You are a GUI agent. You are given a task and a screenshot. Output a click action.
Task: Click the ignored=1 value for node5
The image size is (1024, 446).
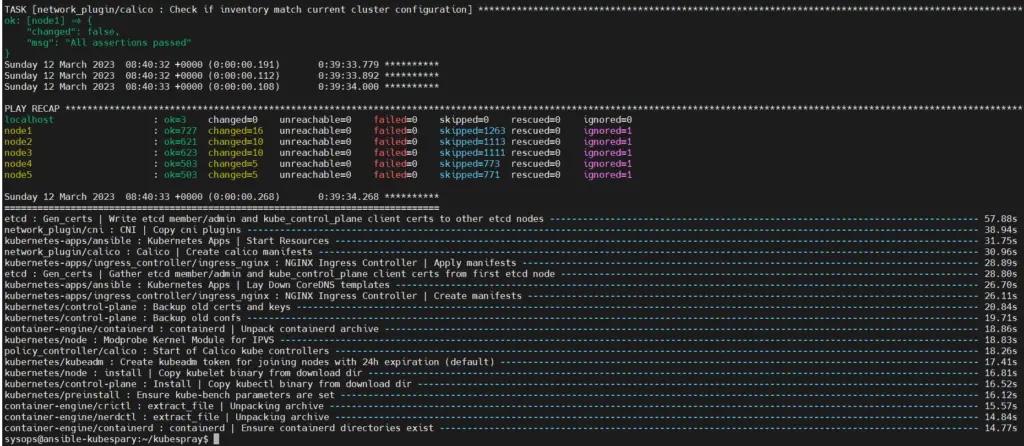(x=609, y=175)
